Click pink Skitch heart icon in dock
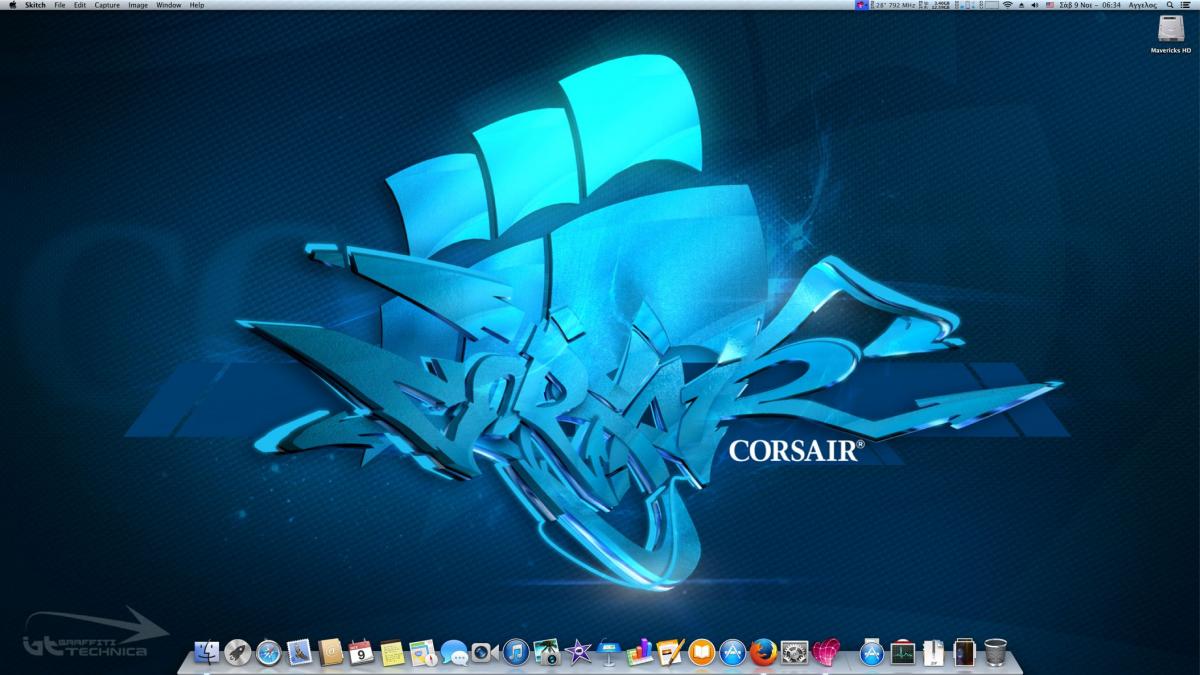Image resolution: width=1200 pixels, height=675 pixels. point(825,653)
